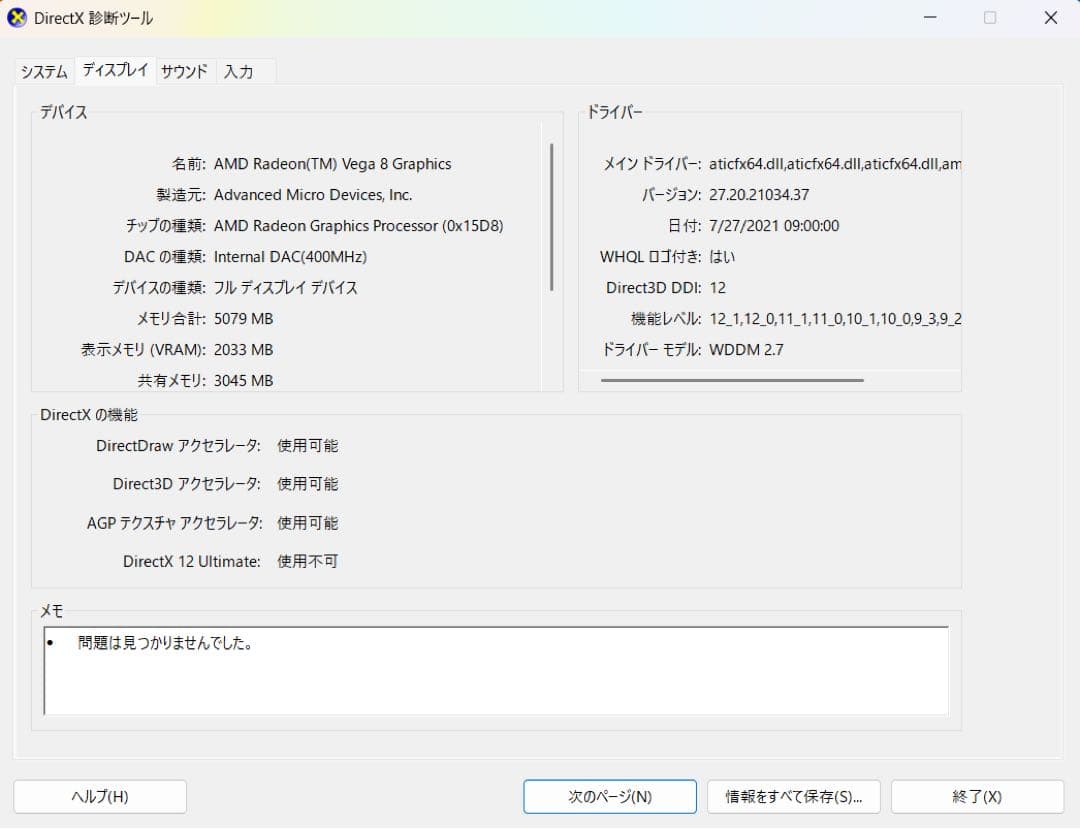Click the 問題は見つかりませんでした note line
Viewport: 1080px width, 829px height.
click(164, 643)
